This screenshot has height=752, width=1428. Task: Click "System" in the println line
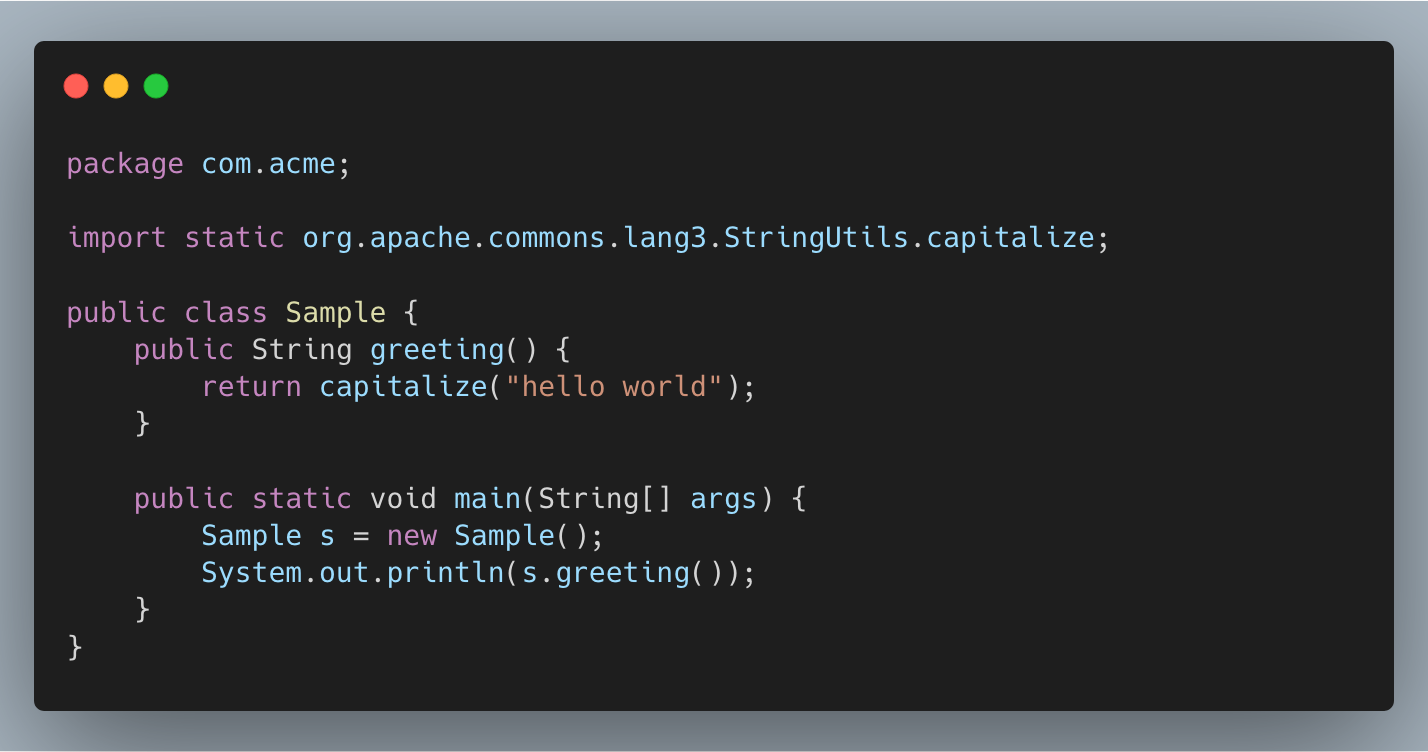coord(251,573)
